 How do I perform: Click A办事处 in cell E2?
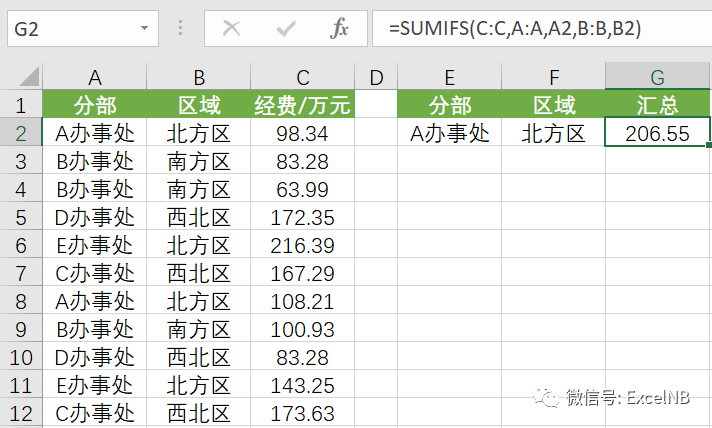[450, 133]
